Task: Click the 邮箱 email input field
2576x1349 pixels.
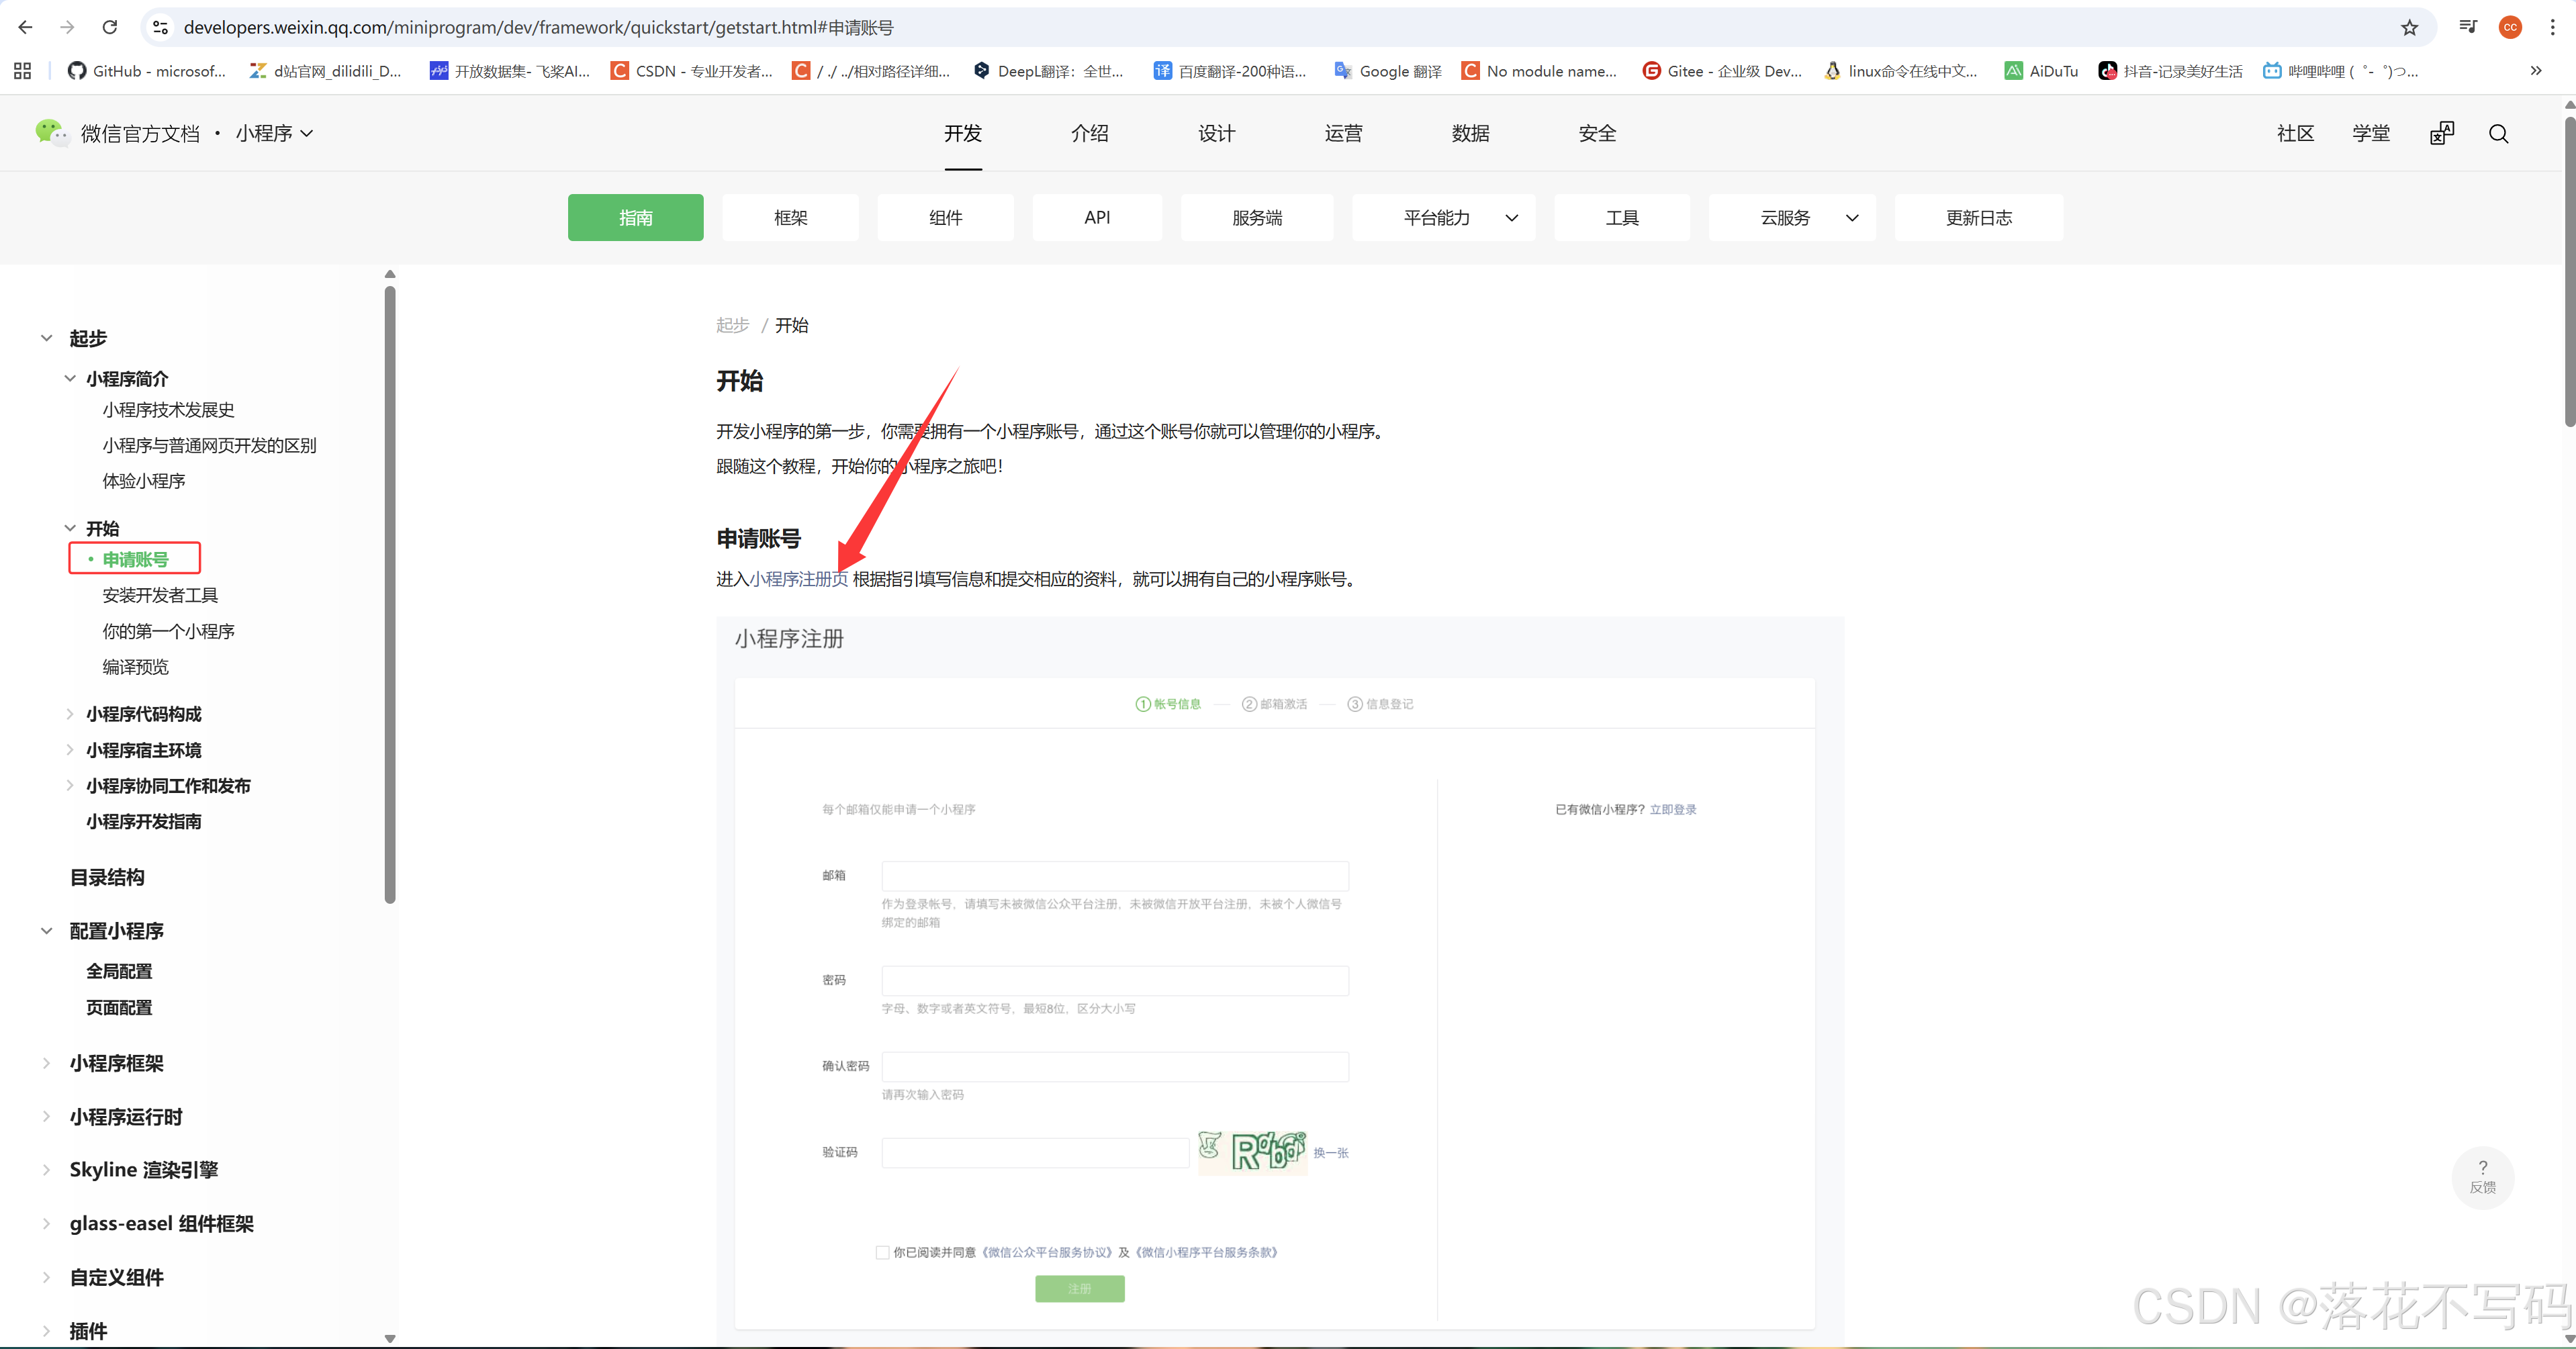Action: tap(1114, 876)
